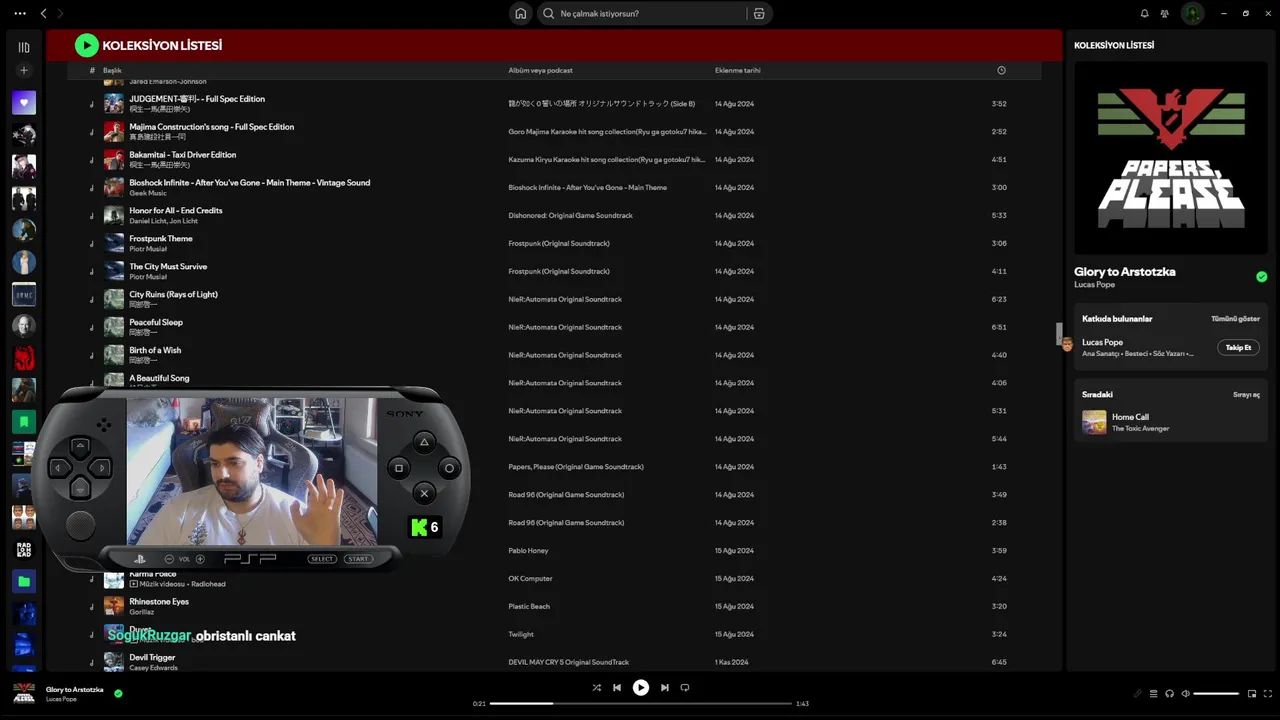The image size is (1280, 720).
Task: Toggle shuffle in the player bar
Action: pos(596,688)
